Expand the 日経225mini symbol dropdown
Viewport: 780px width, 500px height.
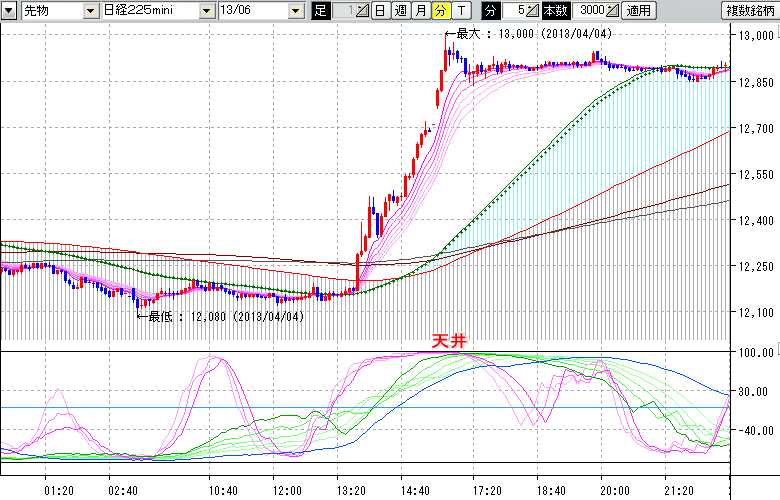[207, 11]
